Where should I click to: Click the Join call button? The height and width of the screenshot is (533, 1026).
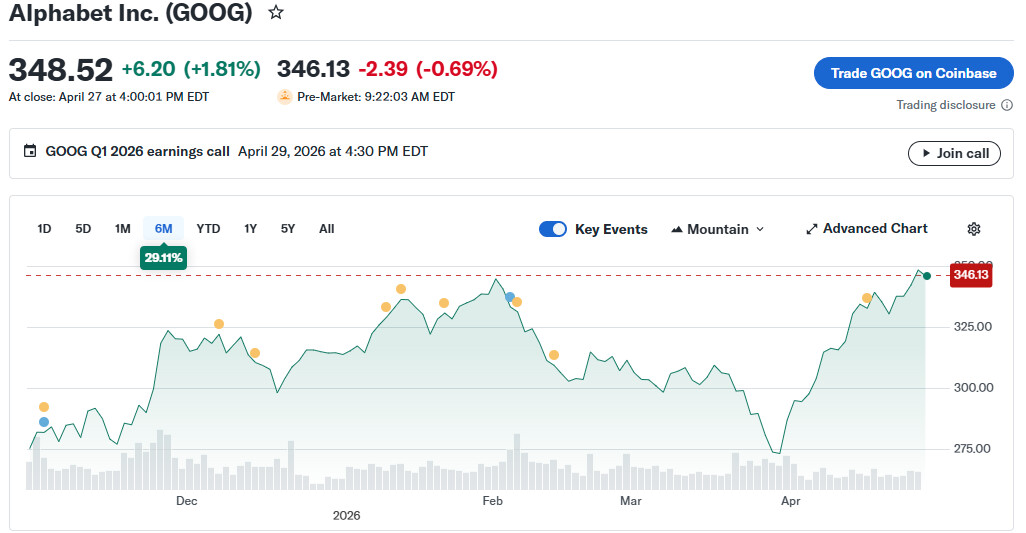[954, 153]
